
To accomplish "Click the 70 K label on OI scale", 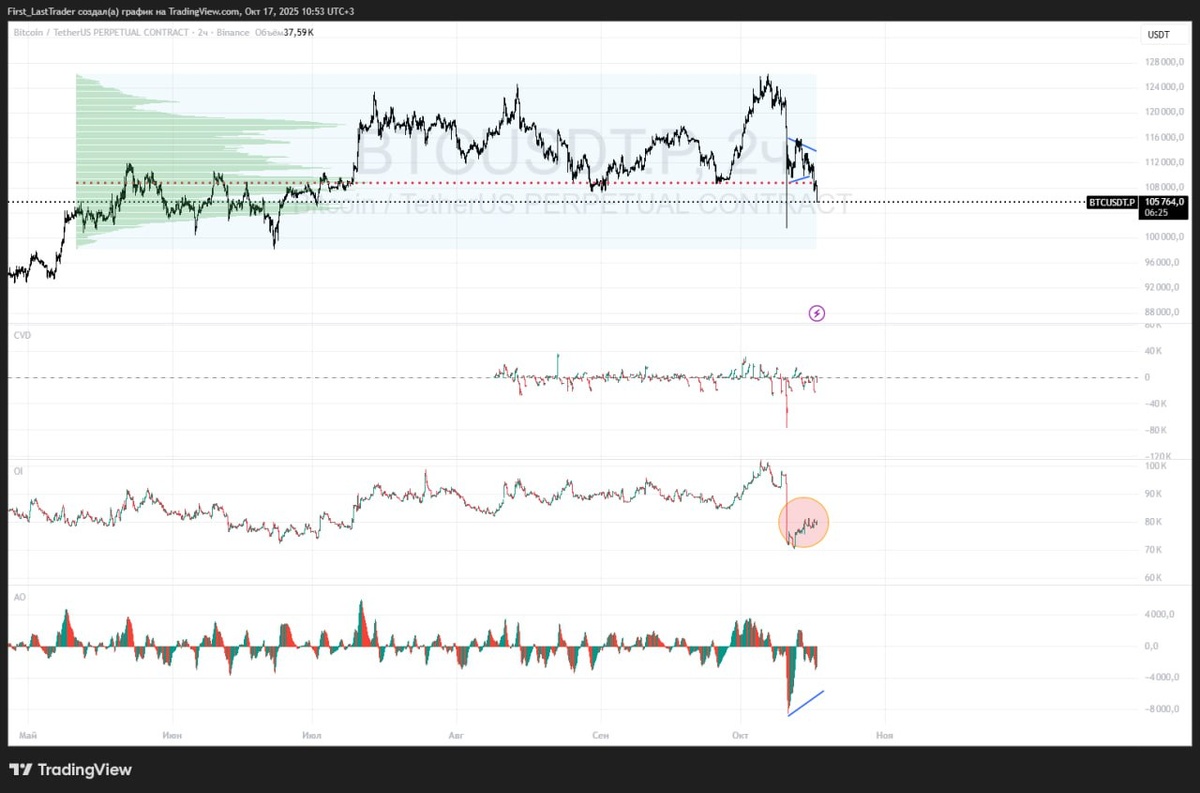I will (x=1152, y=550).
